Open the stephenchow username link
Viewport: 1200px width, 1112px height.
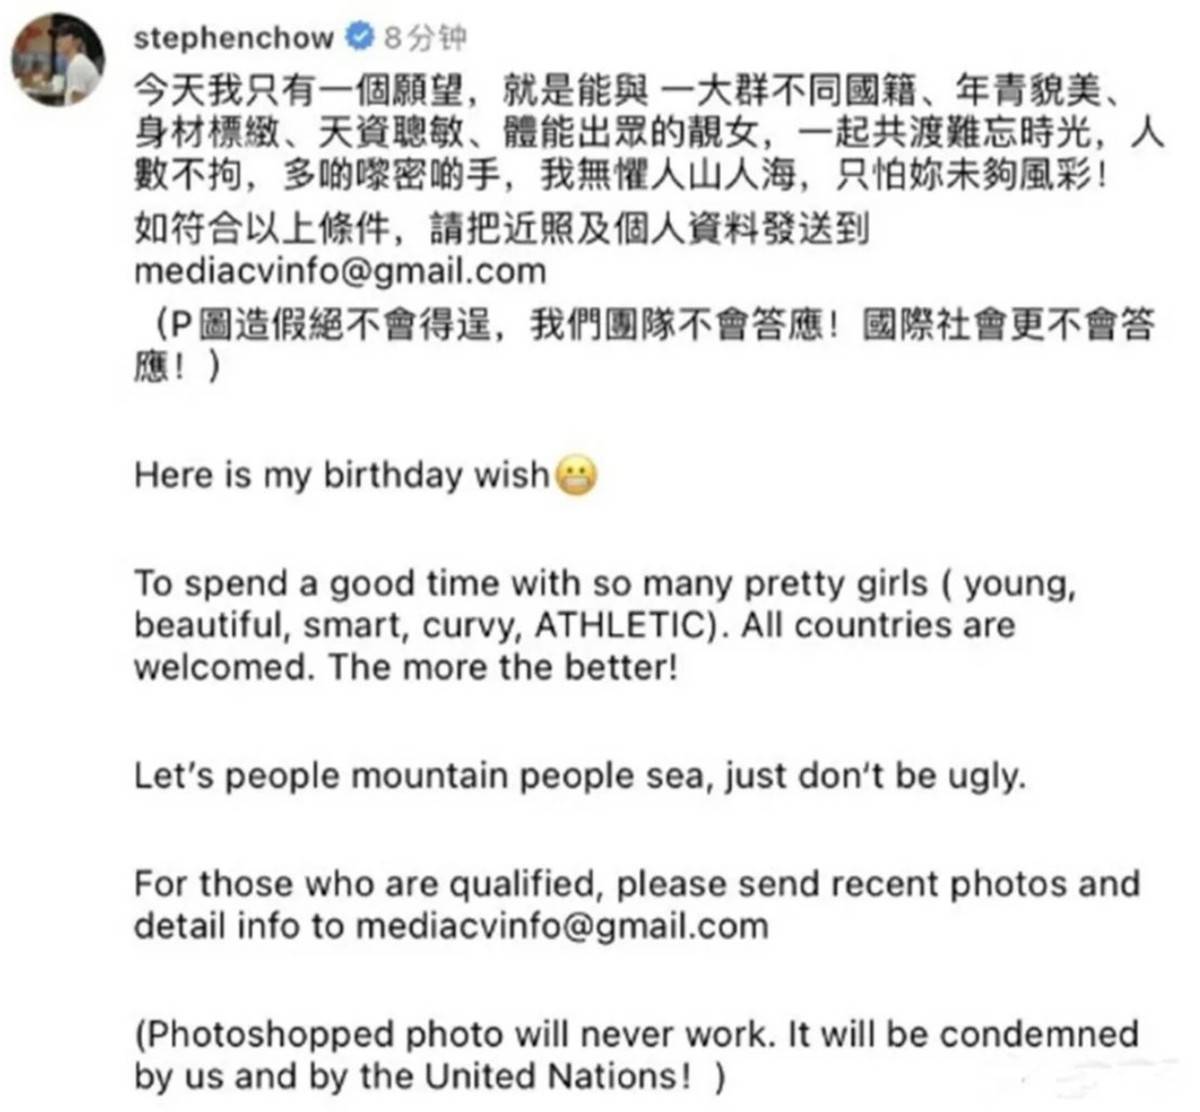233,38
